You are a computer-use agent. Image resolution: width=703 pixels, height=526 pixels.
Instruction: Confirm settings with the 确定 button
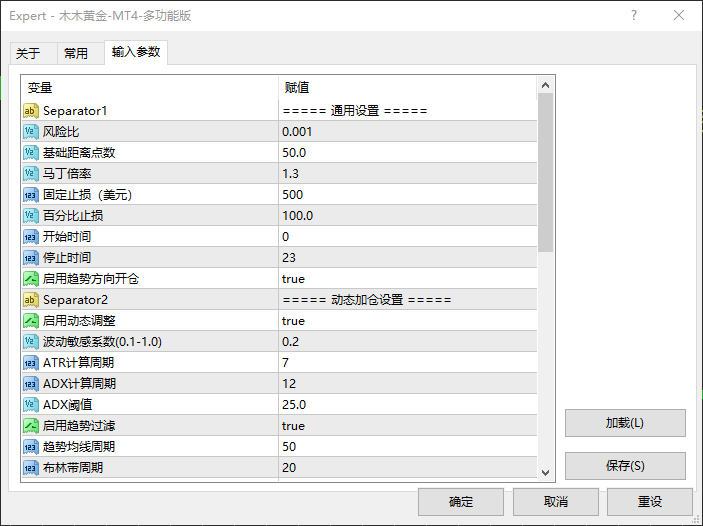pyautogui.click(x=461, y=502)
